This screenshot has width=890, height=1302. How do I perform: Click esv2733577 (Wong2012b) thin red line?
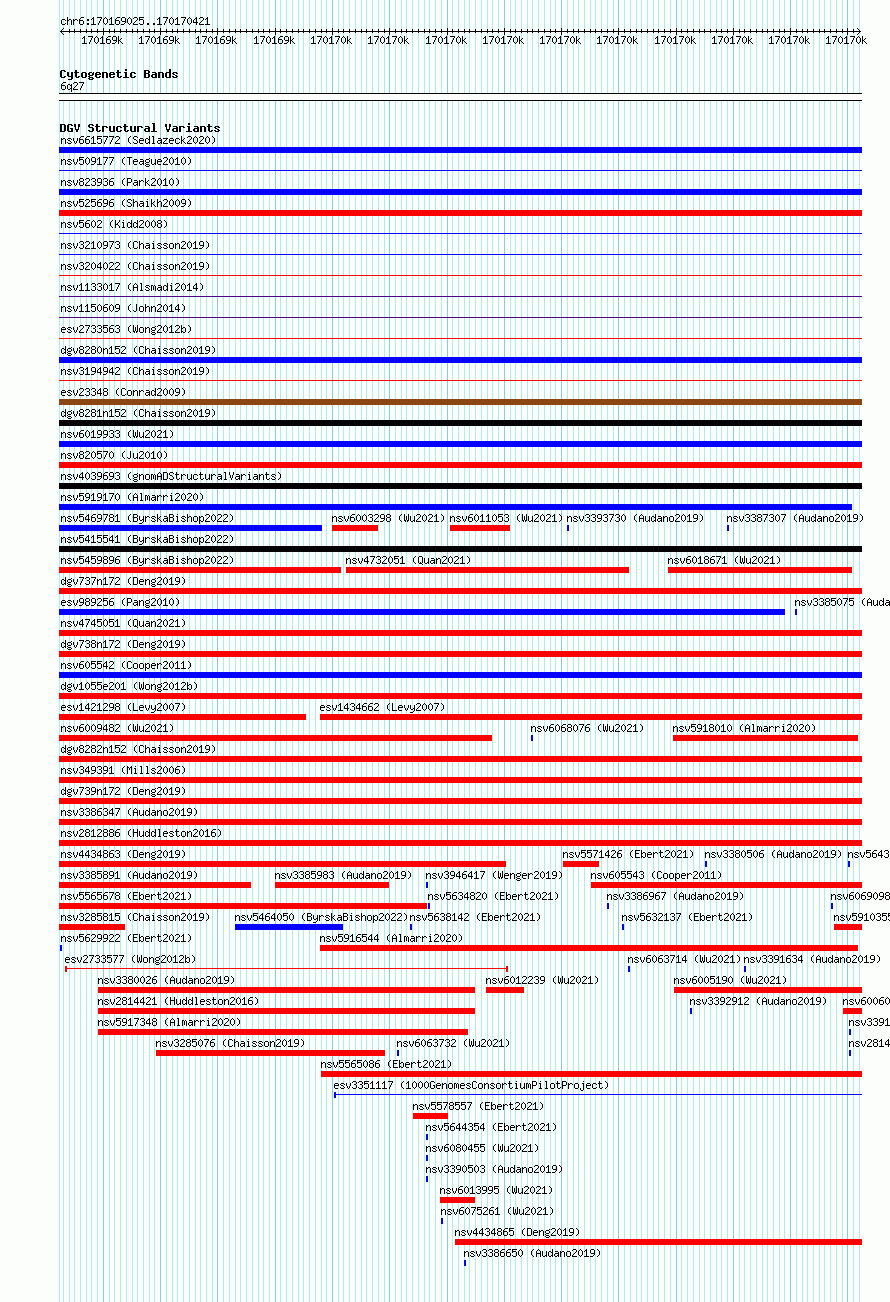click(286, 969)
